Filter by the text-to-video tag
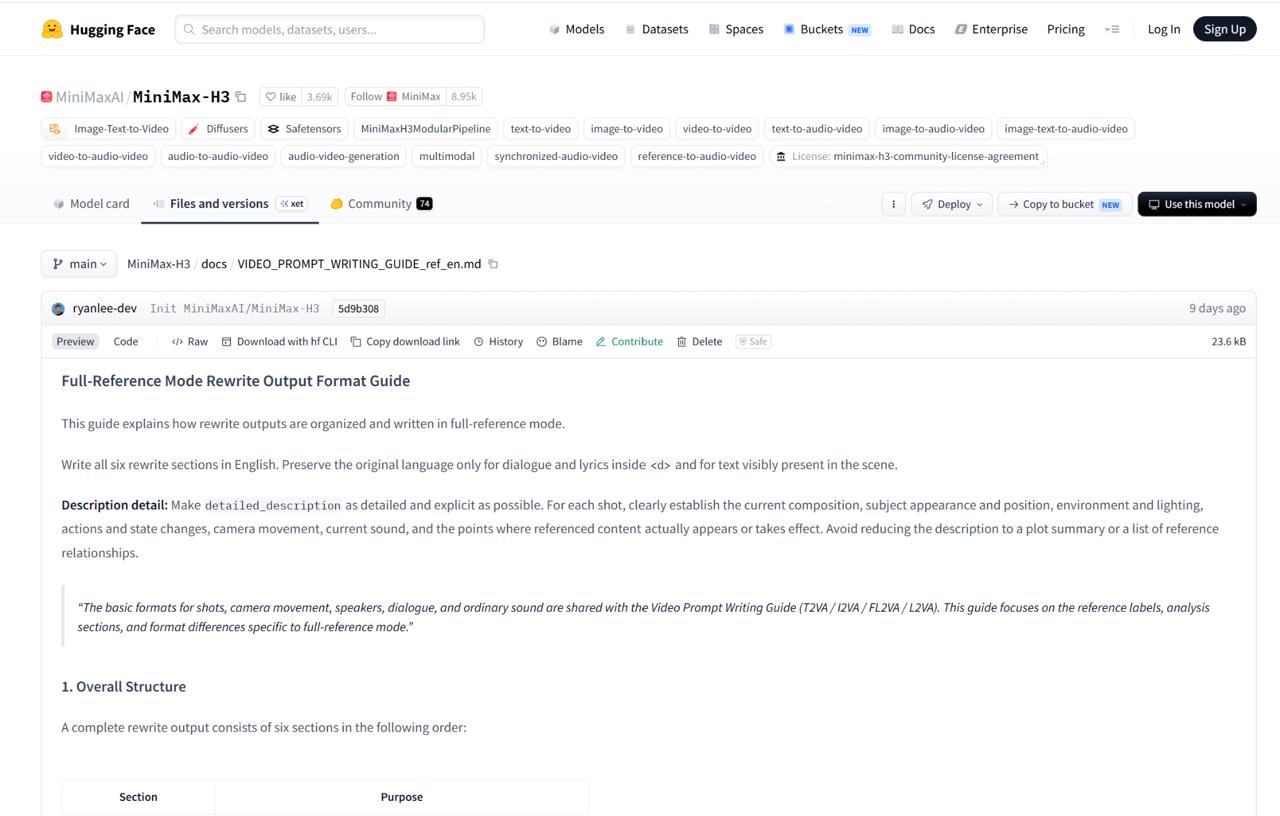This screenshot has height=816, width=1280. pyautogui.click(x=541, y=129)
